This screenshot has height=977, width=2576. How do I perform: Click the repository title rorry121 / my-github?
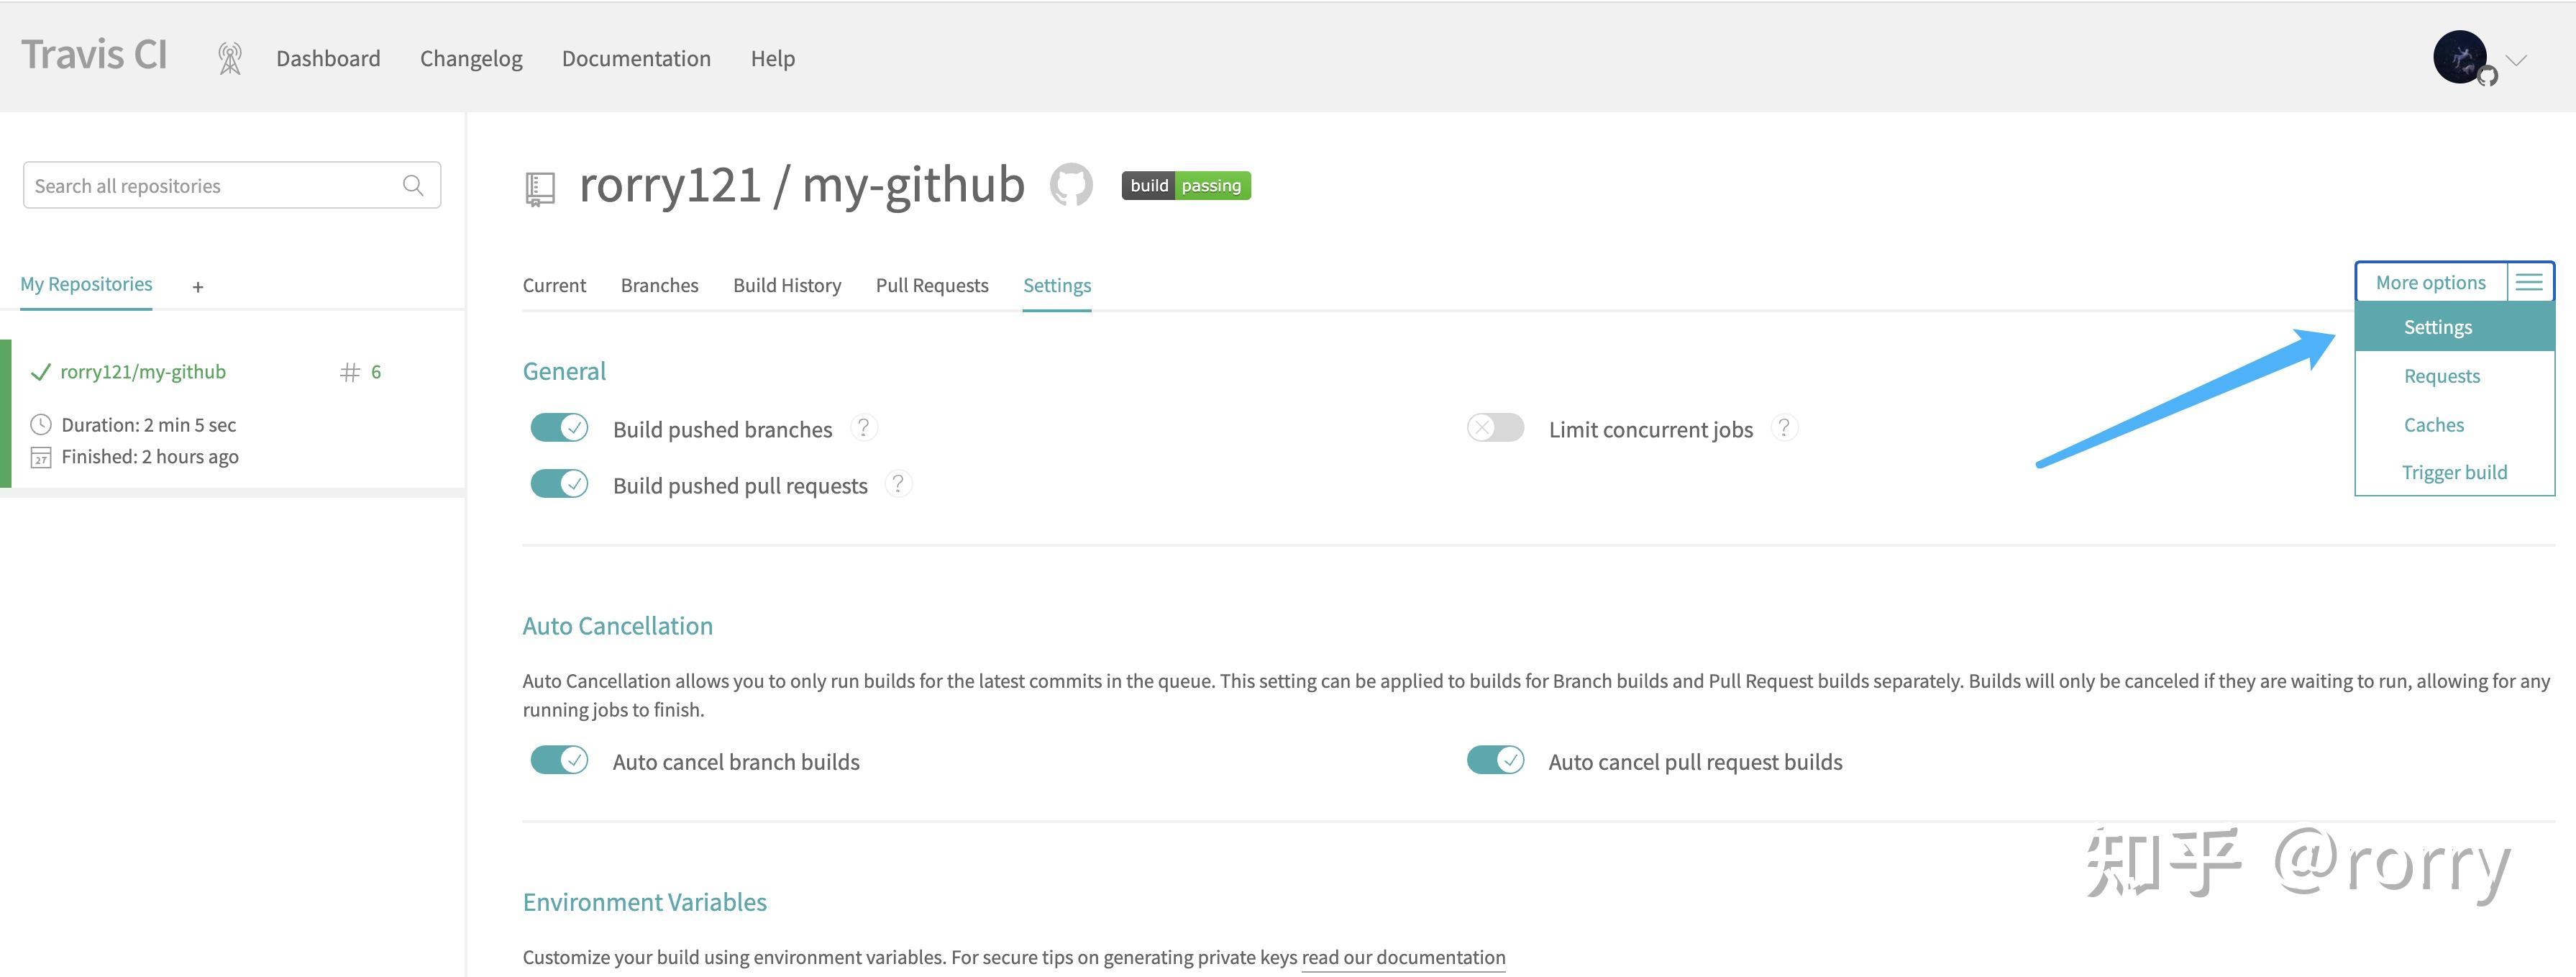coord(801,185)
